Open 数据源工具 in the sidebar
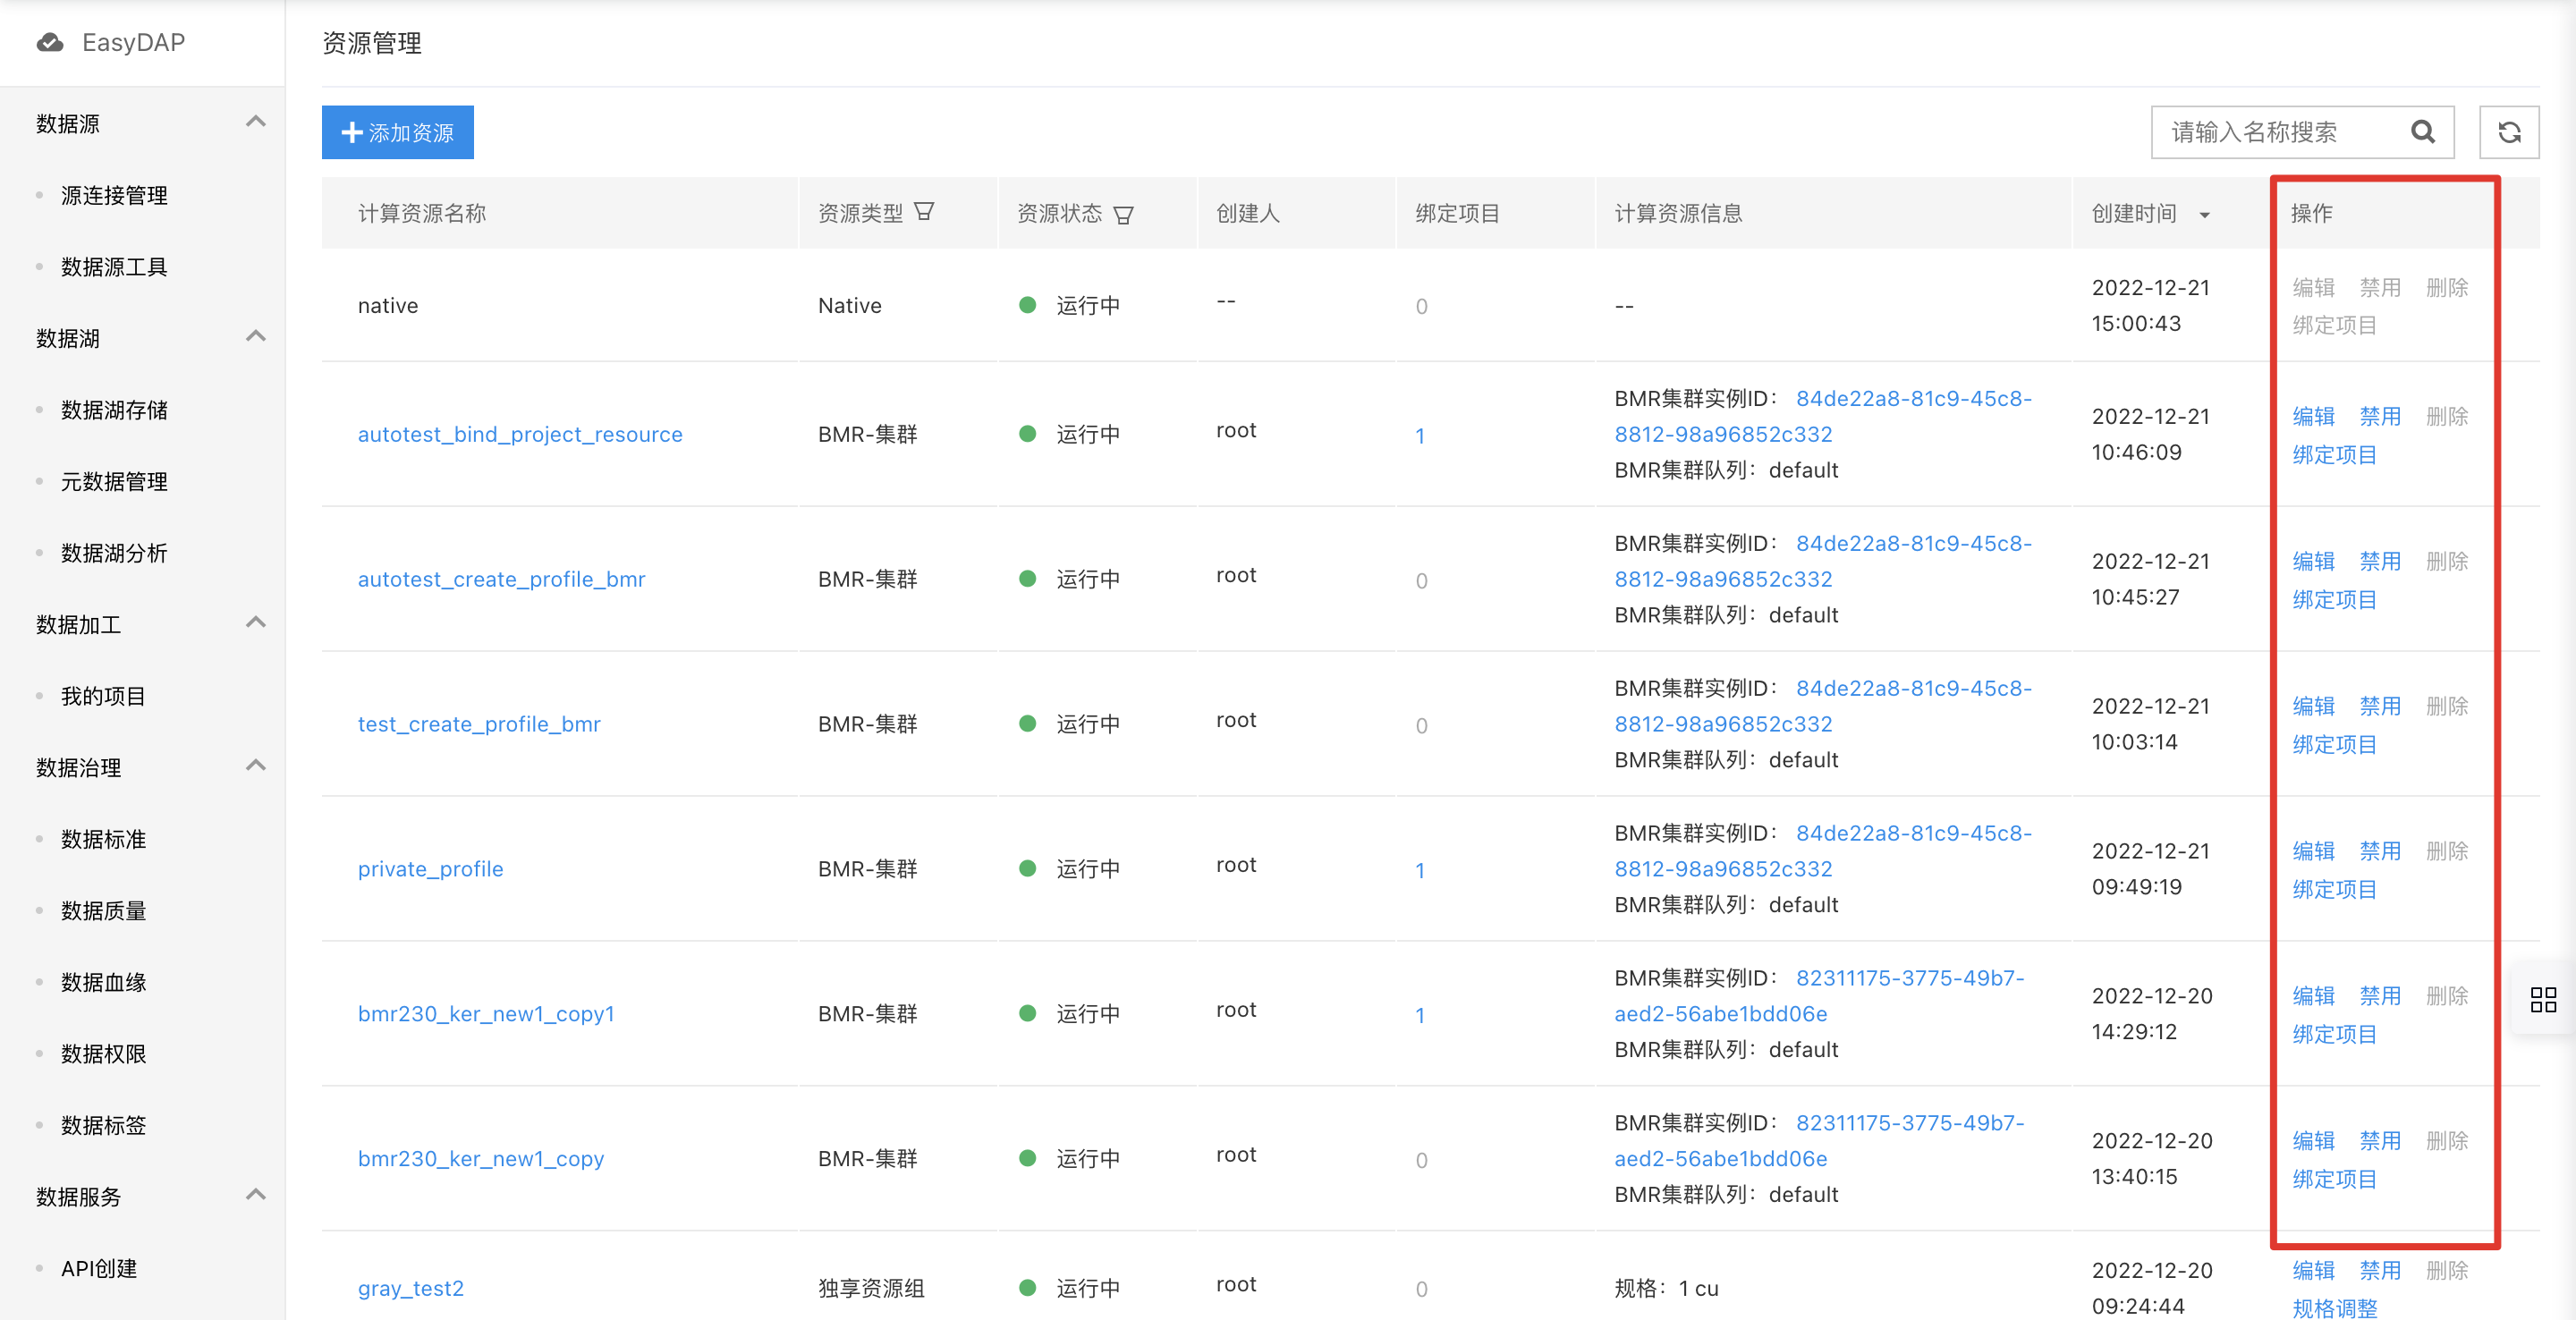The height and width of the screenshot is (1320, 2576). coord(114,267)
